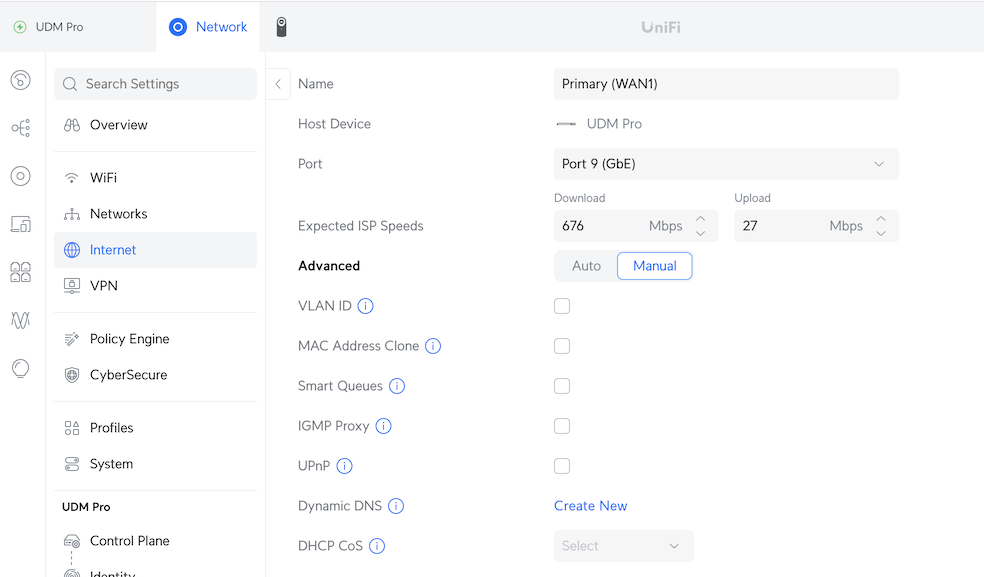The width and height of the screenshot is (984, 577).
Task: Enable the UPnP checkbox
Action: pos(562,466)
